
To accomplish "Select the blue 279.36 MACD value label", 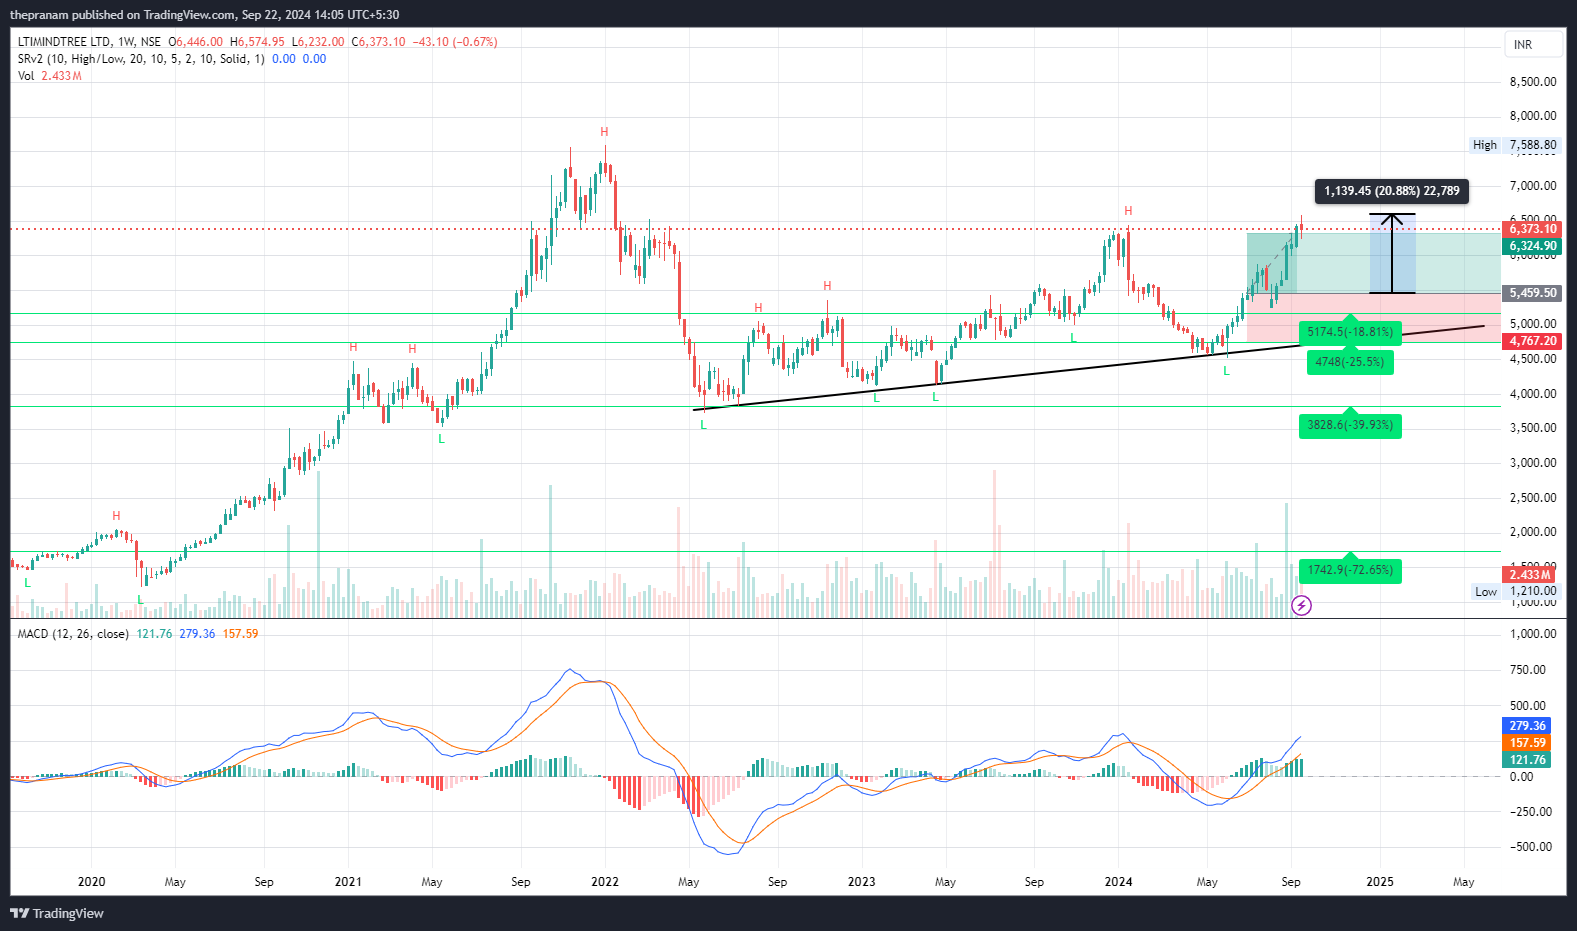I will 1527,726.
